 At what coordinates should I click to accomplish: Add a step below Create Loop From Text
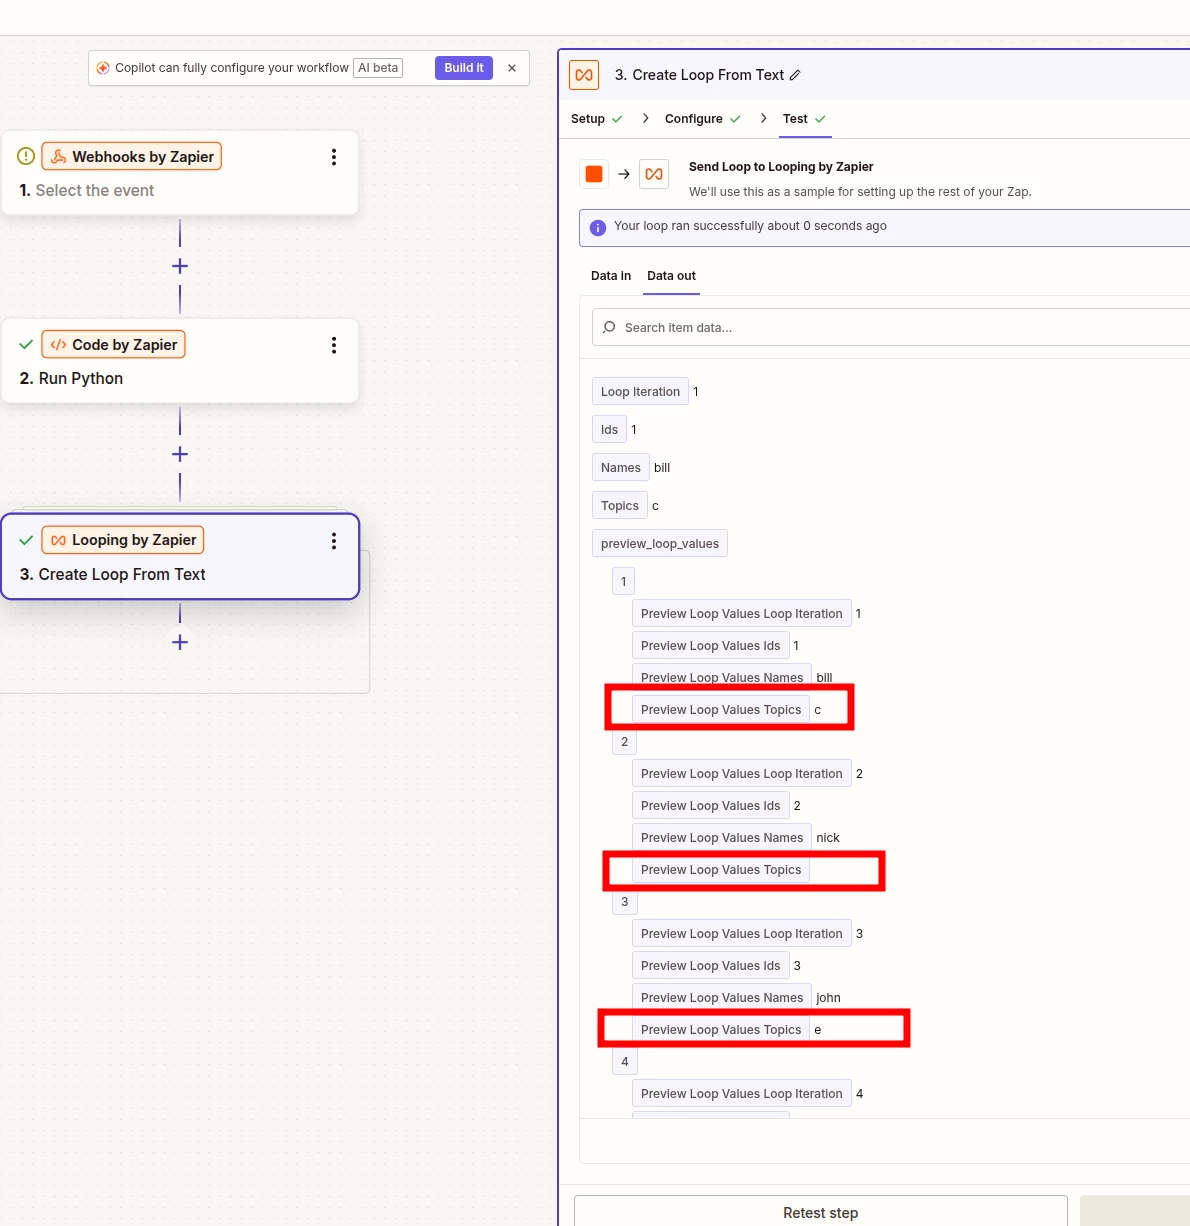click(180, 642)
